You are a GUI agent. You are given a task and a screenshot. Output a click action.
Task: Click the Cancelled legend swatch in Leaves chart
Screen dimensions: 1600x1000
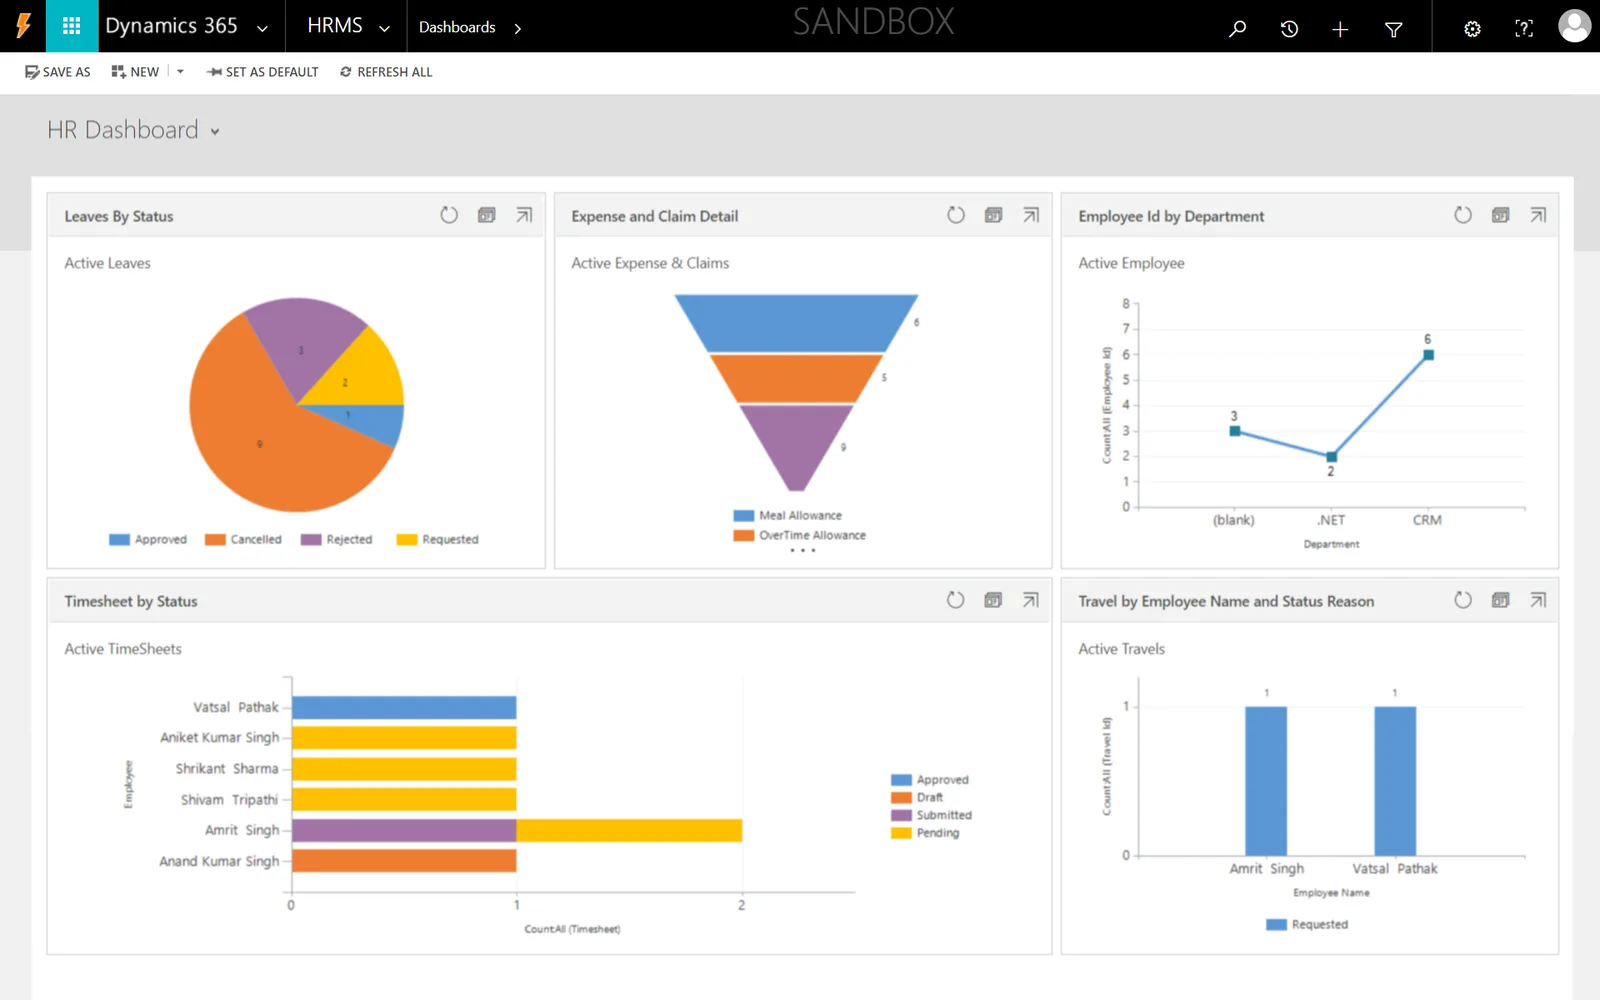[215, 540]
